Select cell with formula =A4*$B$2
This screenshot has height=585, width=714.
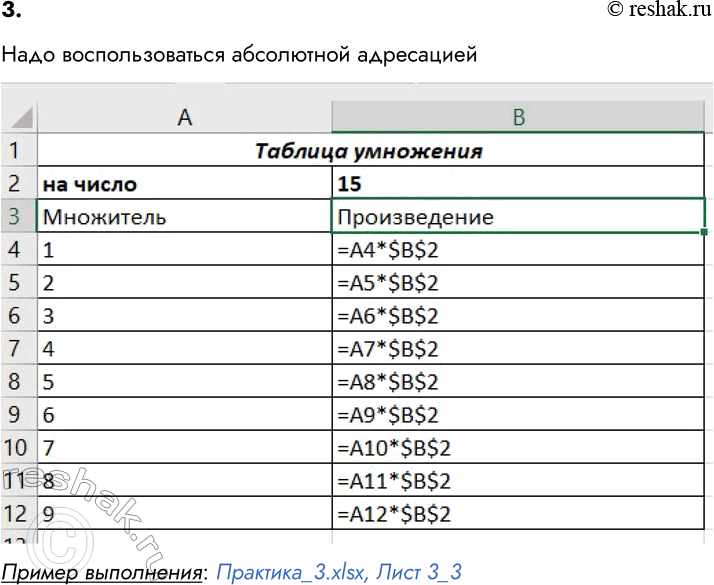[518, 249]
